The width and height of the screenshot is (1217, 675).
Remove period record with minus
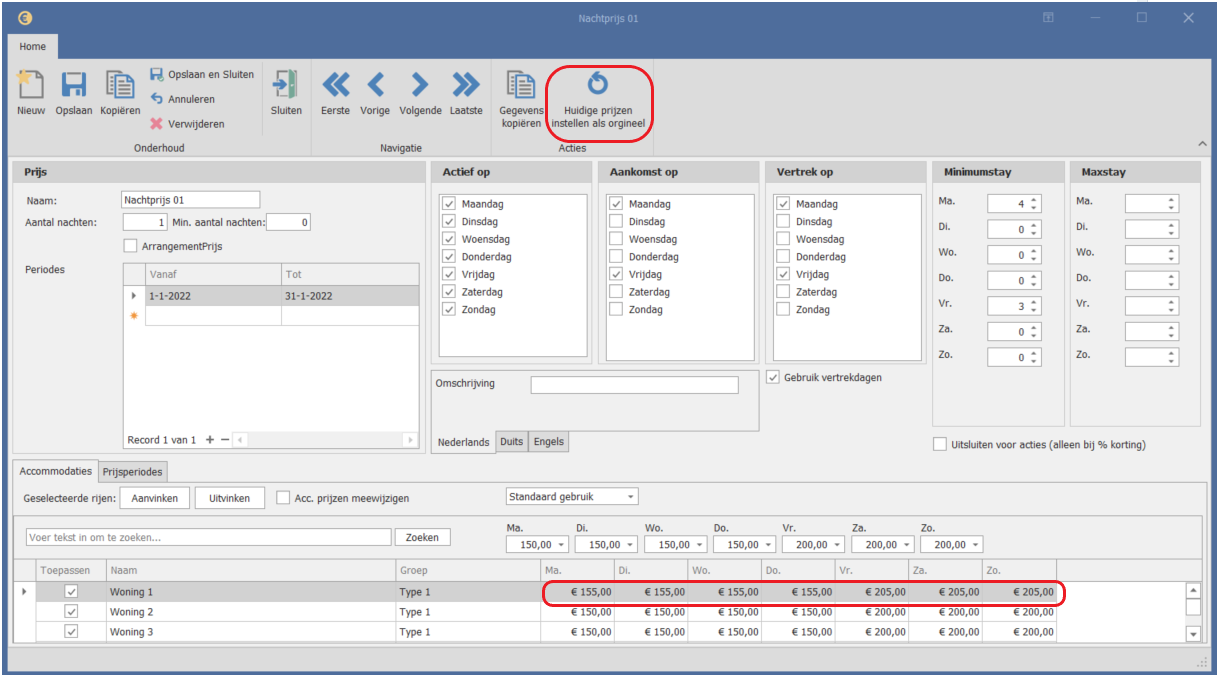[x=225, y=440]
